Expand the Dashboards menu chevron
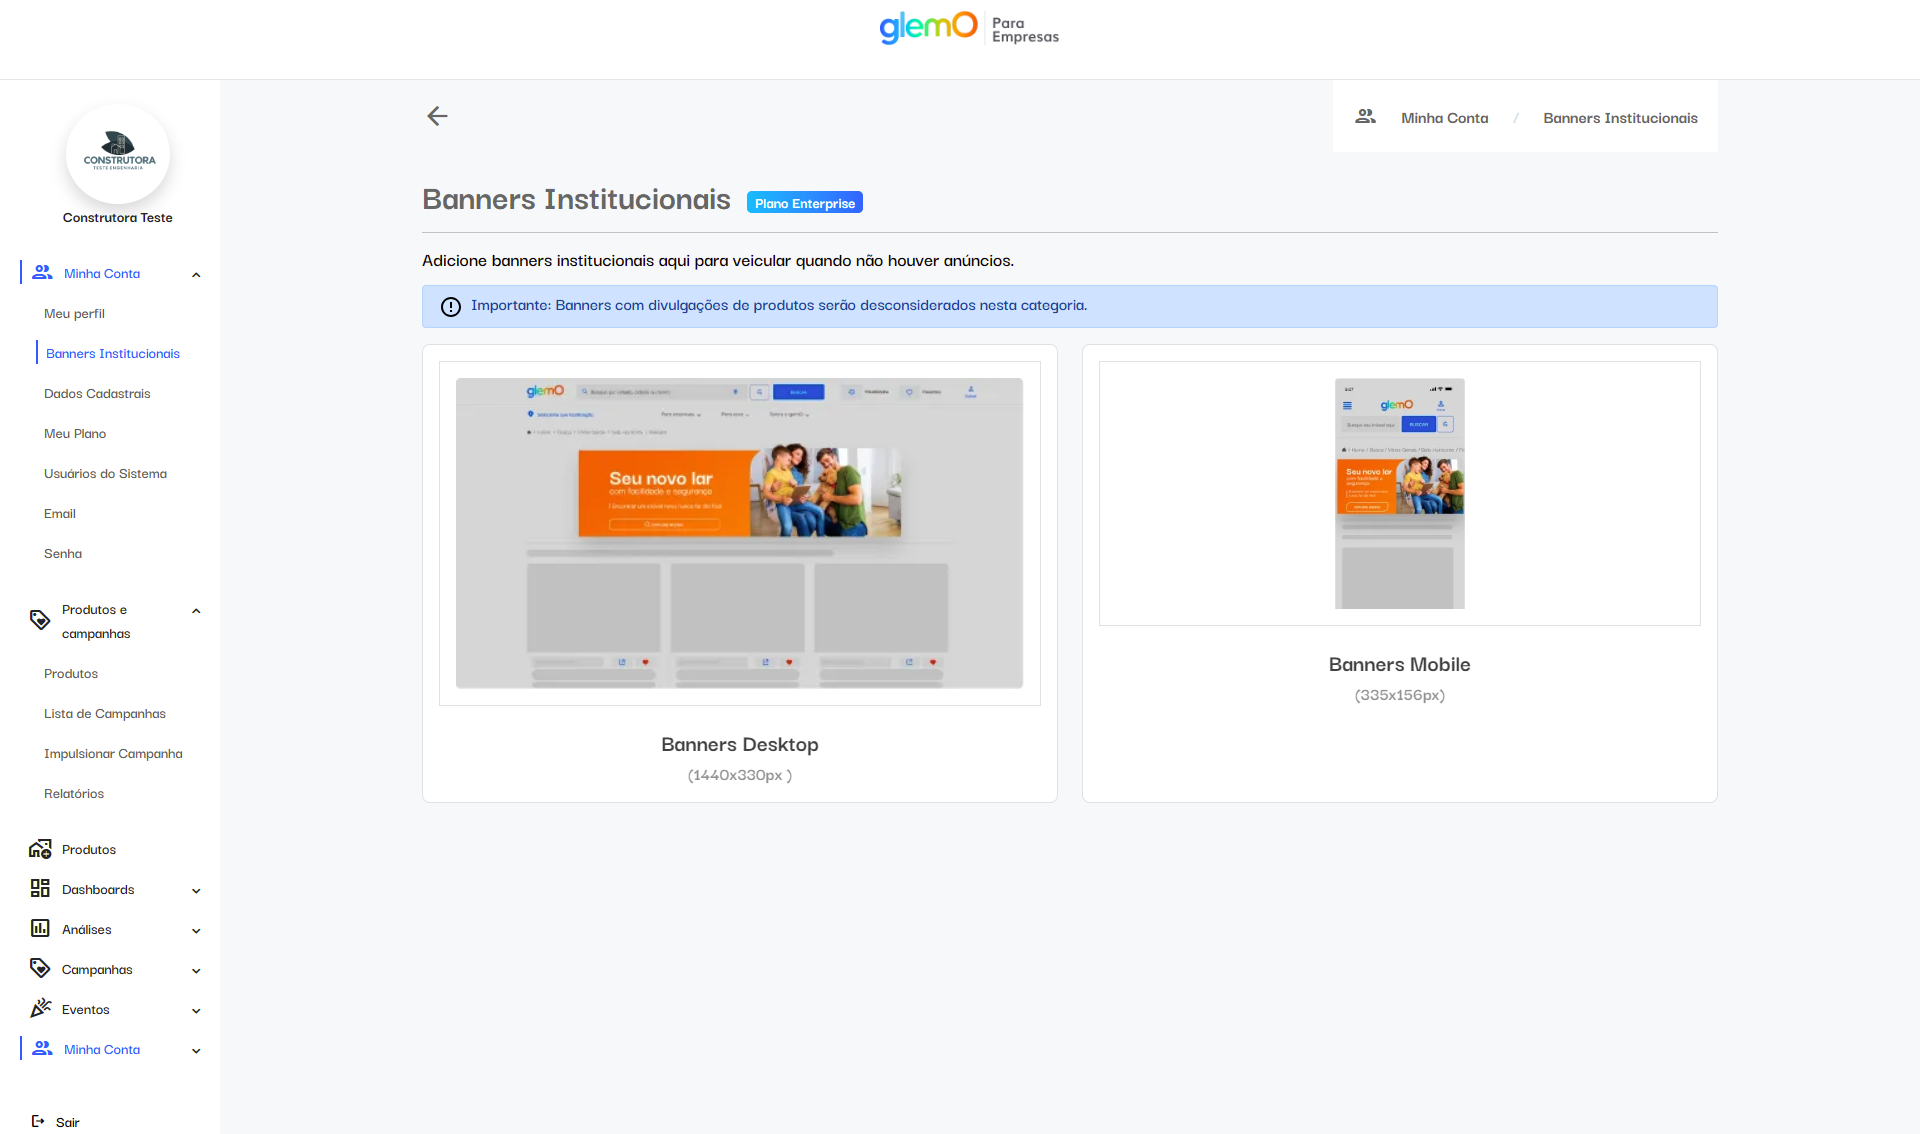1920x1134 pixels. point(196,891)
